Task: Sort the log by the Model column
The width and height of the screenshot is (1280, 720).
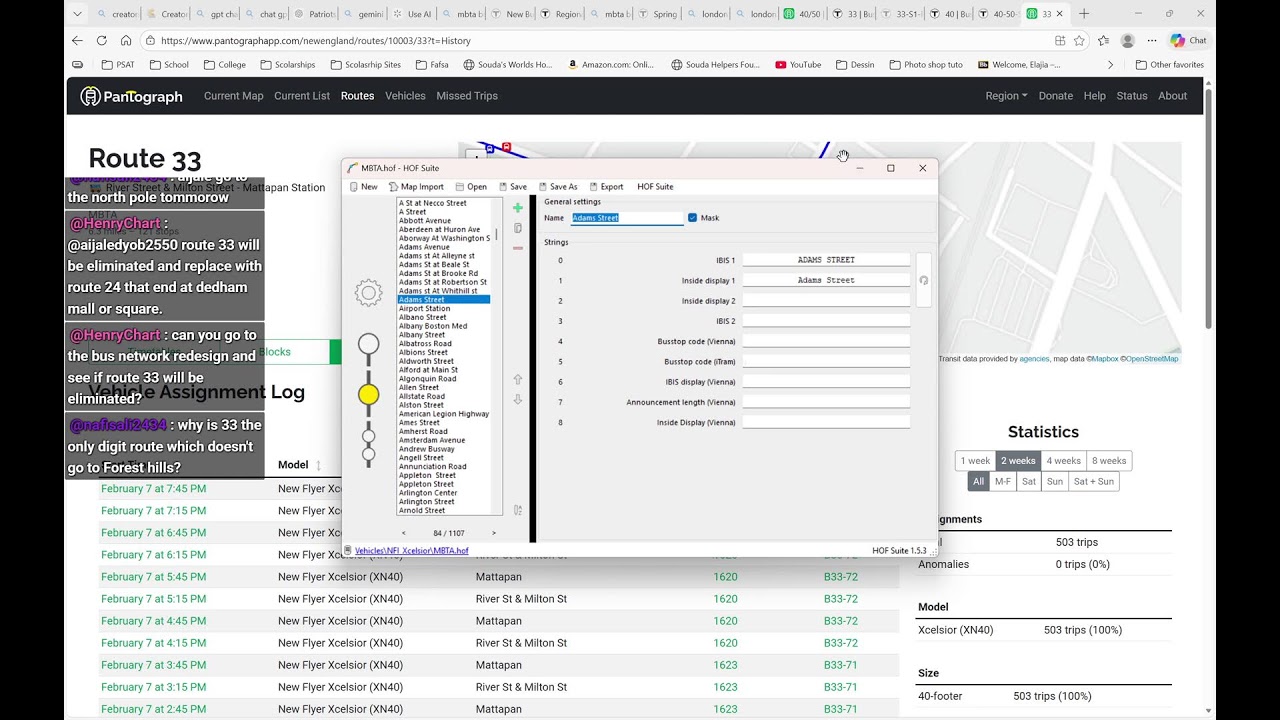Action: point(300,465)
